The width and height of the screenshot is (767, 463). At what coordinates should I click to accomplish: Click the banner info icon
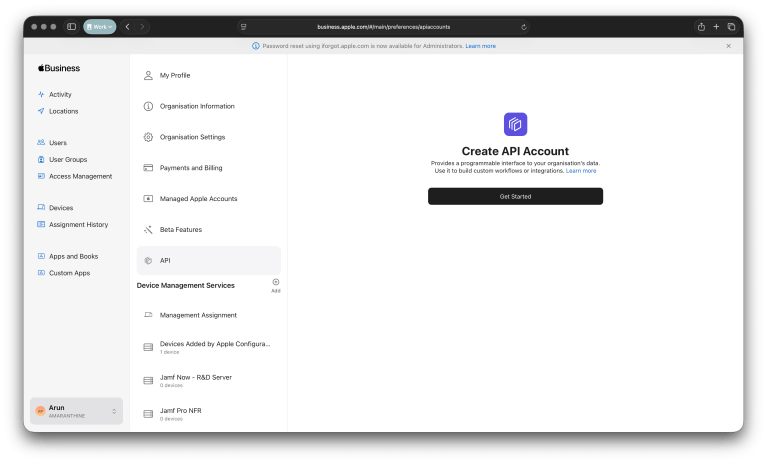pyautogui.click(x=255, y=46)
